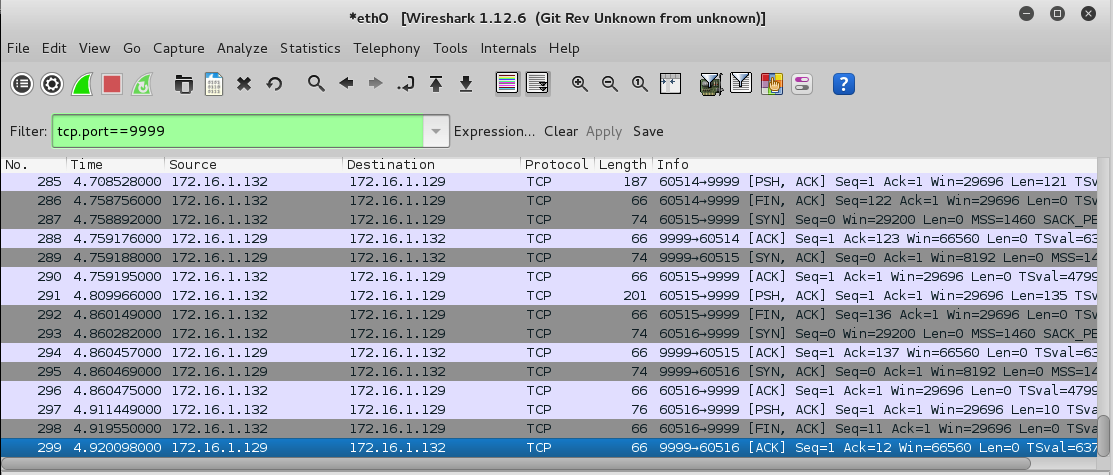Apply the display filter
Screen dimensions: 1113x475
(x=604, y=131)
